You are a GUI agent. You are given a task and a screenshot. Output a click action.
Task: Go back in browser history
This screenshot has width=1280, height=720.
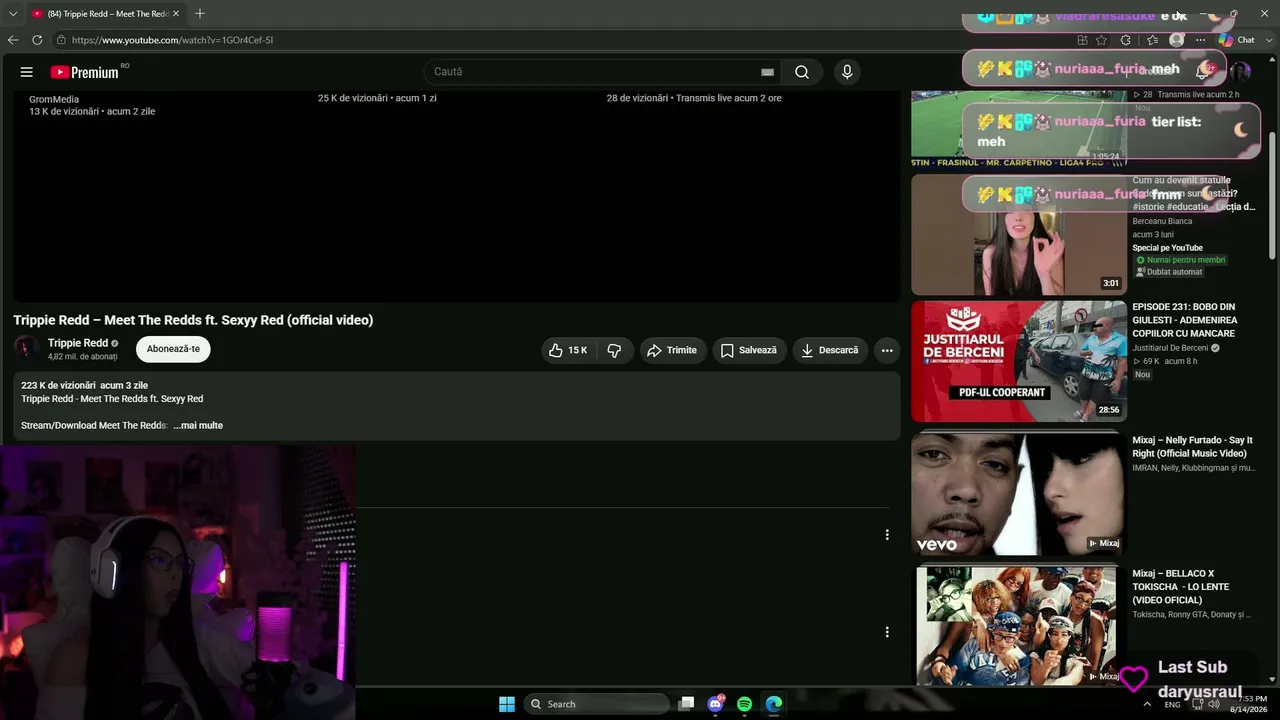coord(13,40)
